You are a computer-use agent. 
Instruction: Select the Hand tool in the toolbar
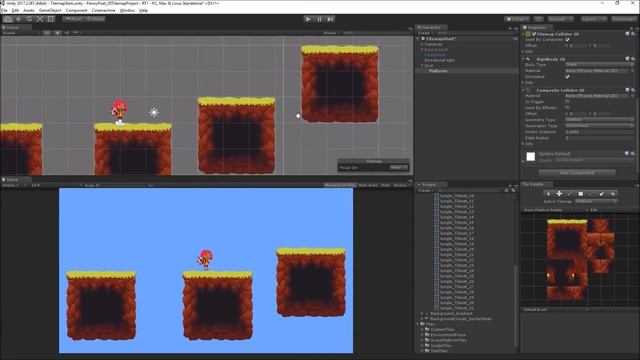[8, 19]
